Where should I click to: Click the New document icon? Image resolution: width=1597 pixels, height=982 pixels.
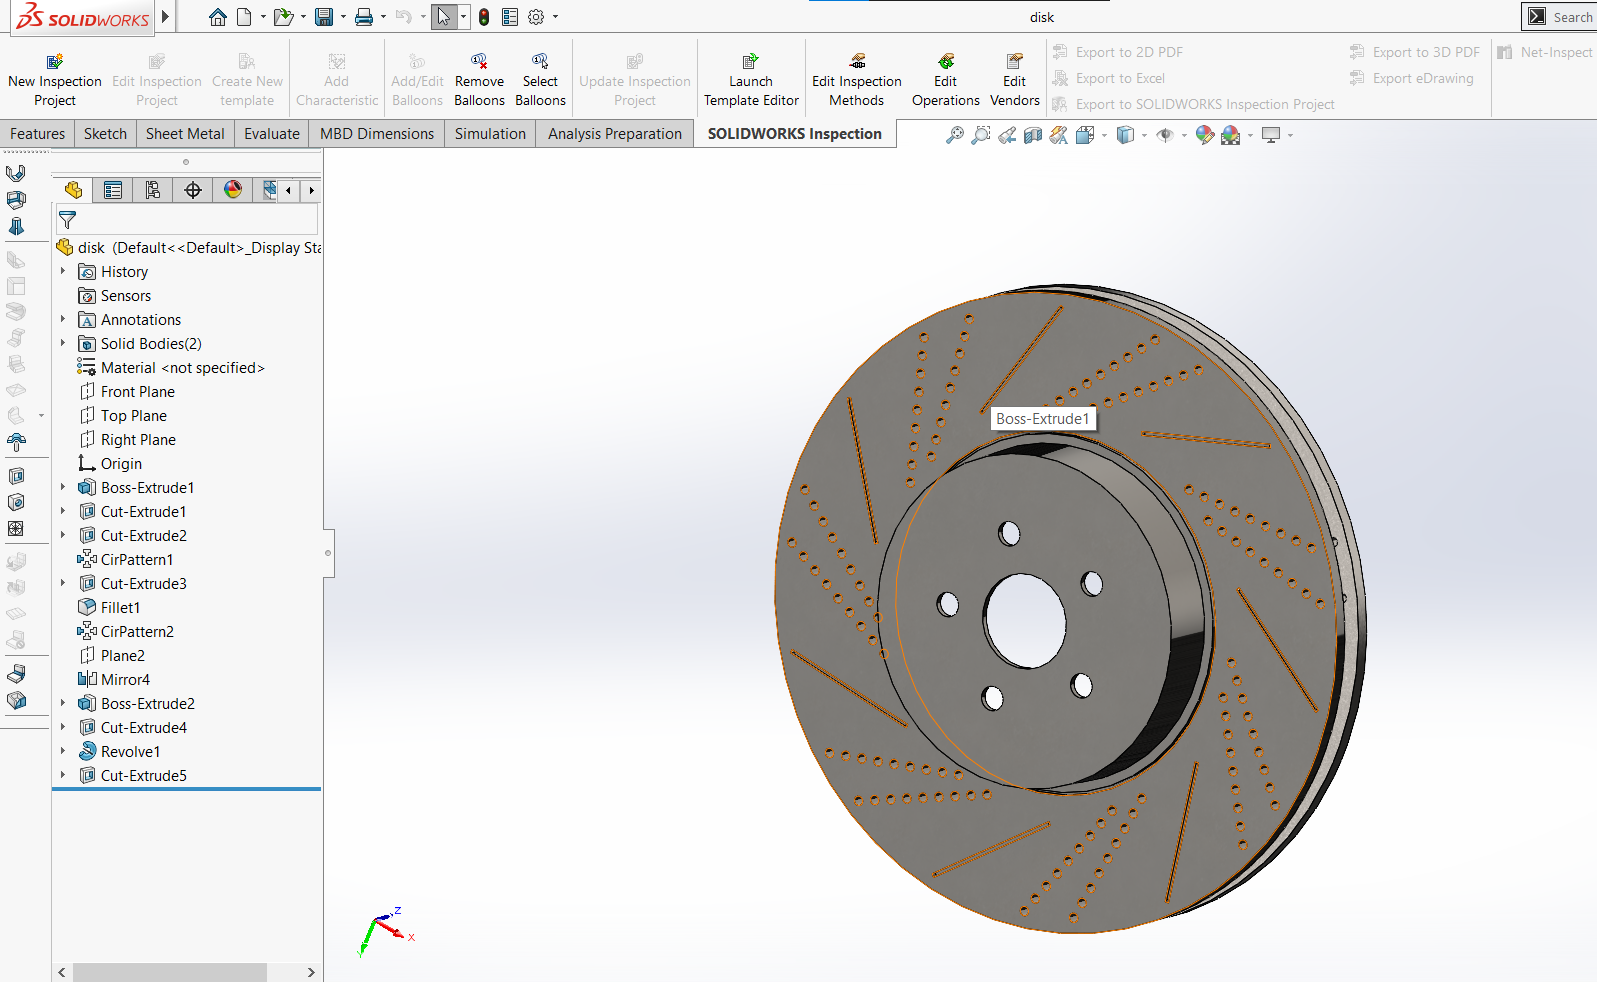244,17
